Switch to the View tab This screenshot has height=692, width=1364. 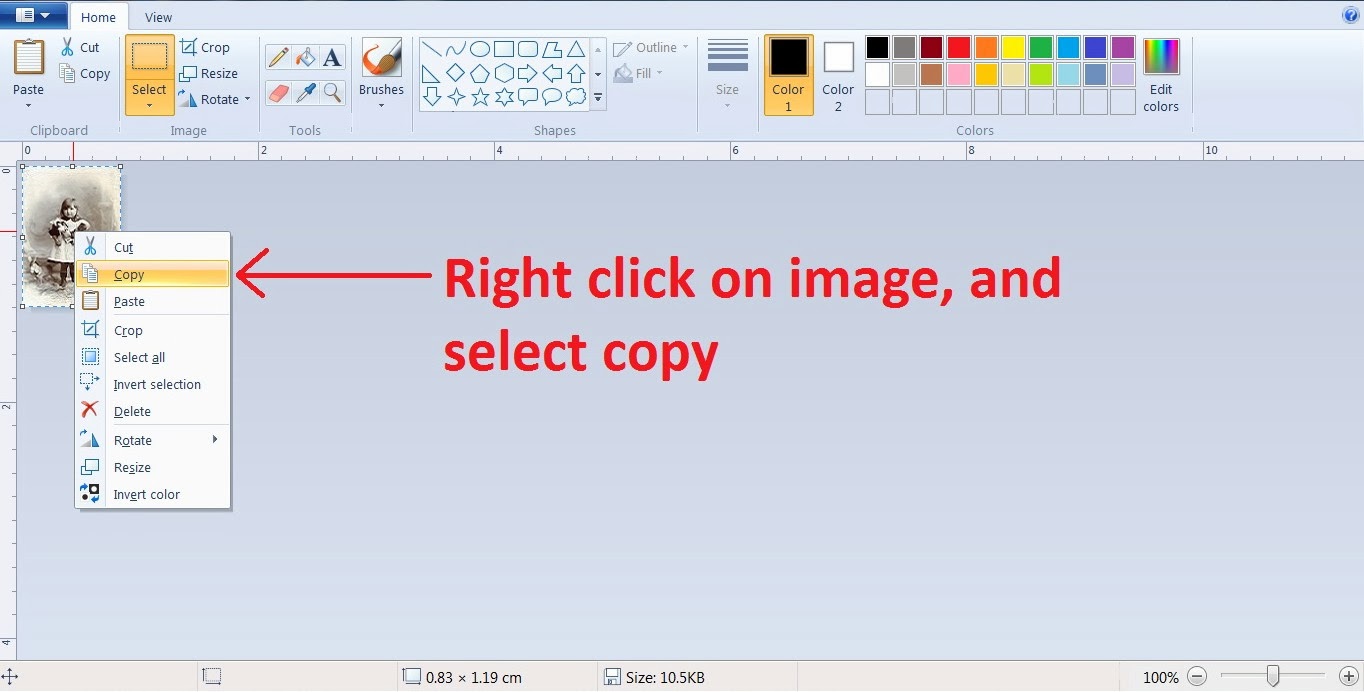click(x=158, y=17)
